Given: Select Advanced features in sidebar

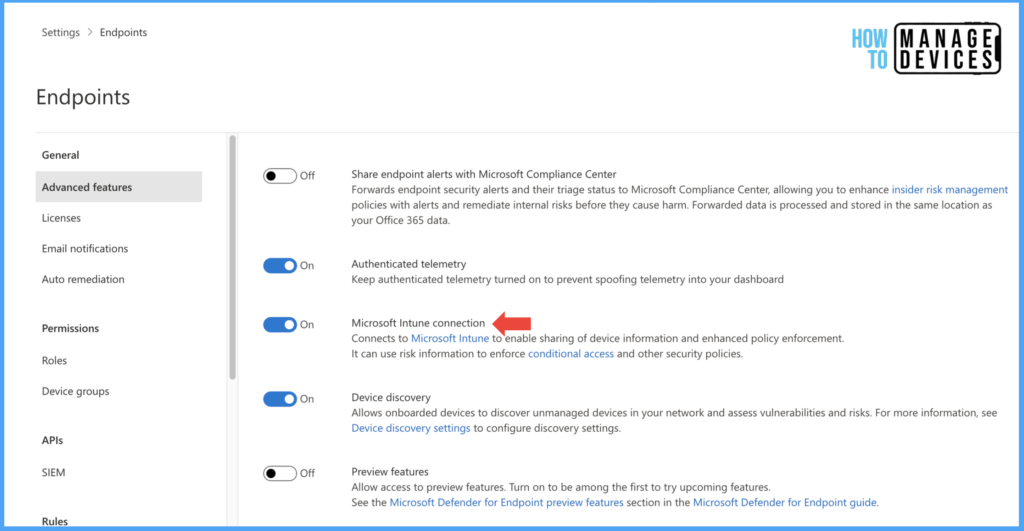Looking at the screenshot, I should [119, 187].
